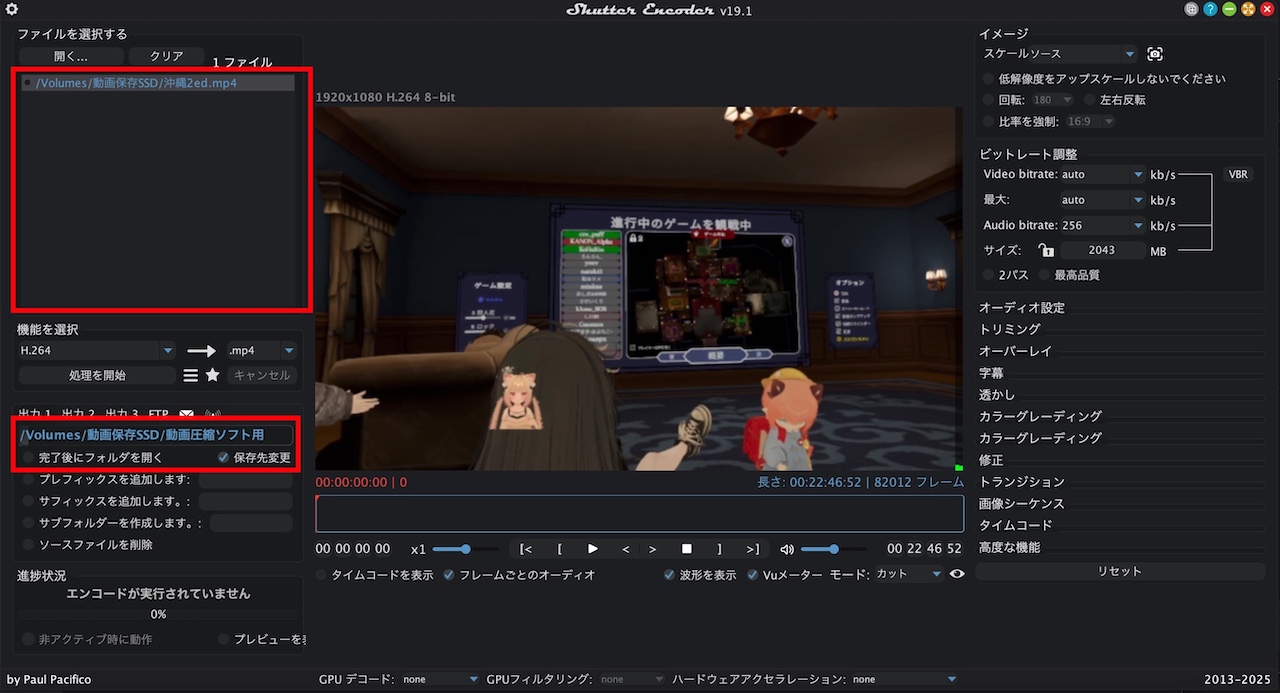Open the H.264 function dropdown
This screenshot has height=693, width=1280.
(97, 351)
